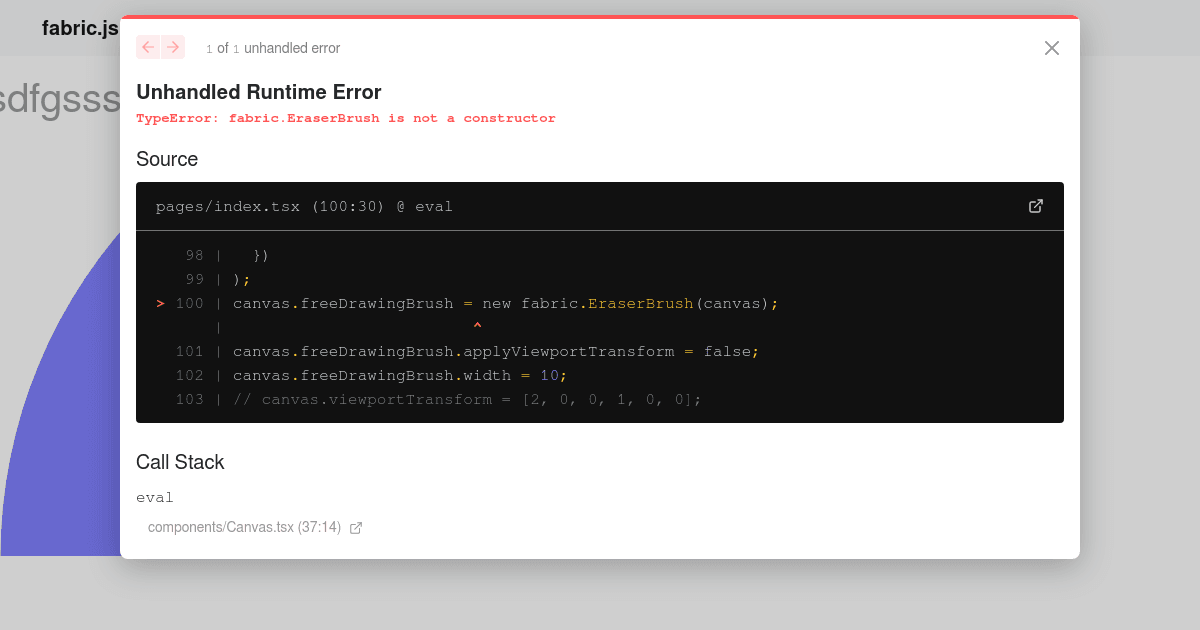Click the eval call stack entry
1200x630 pixels.
155,497
